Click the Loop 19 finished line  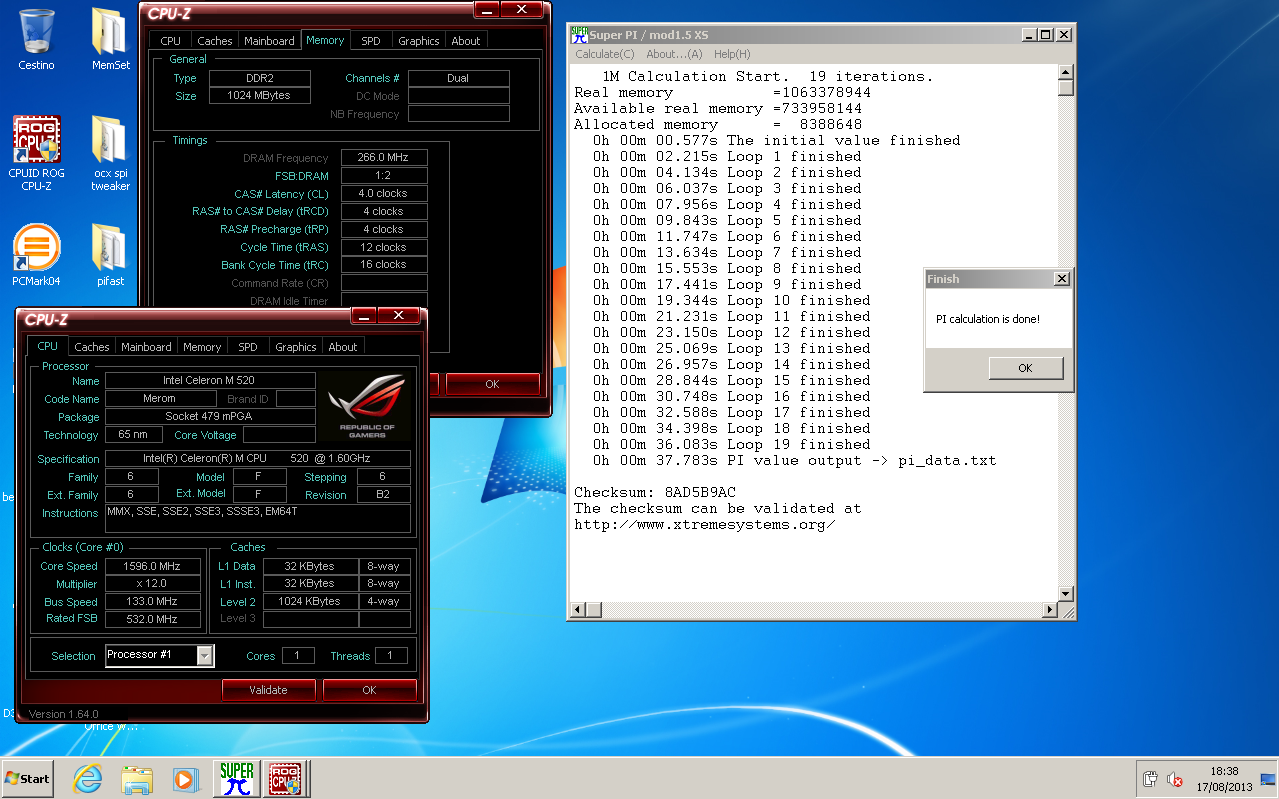coord(731,444)
